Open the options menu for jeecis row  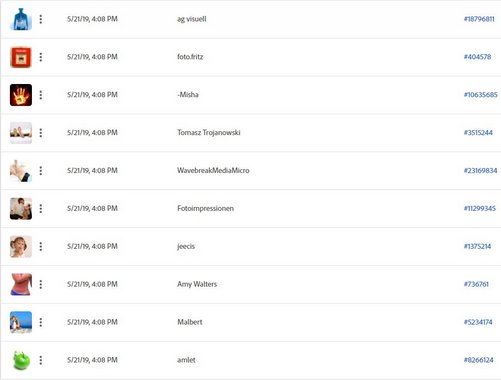coord(41,246)
